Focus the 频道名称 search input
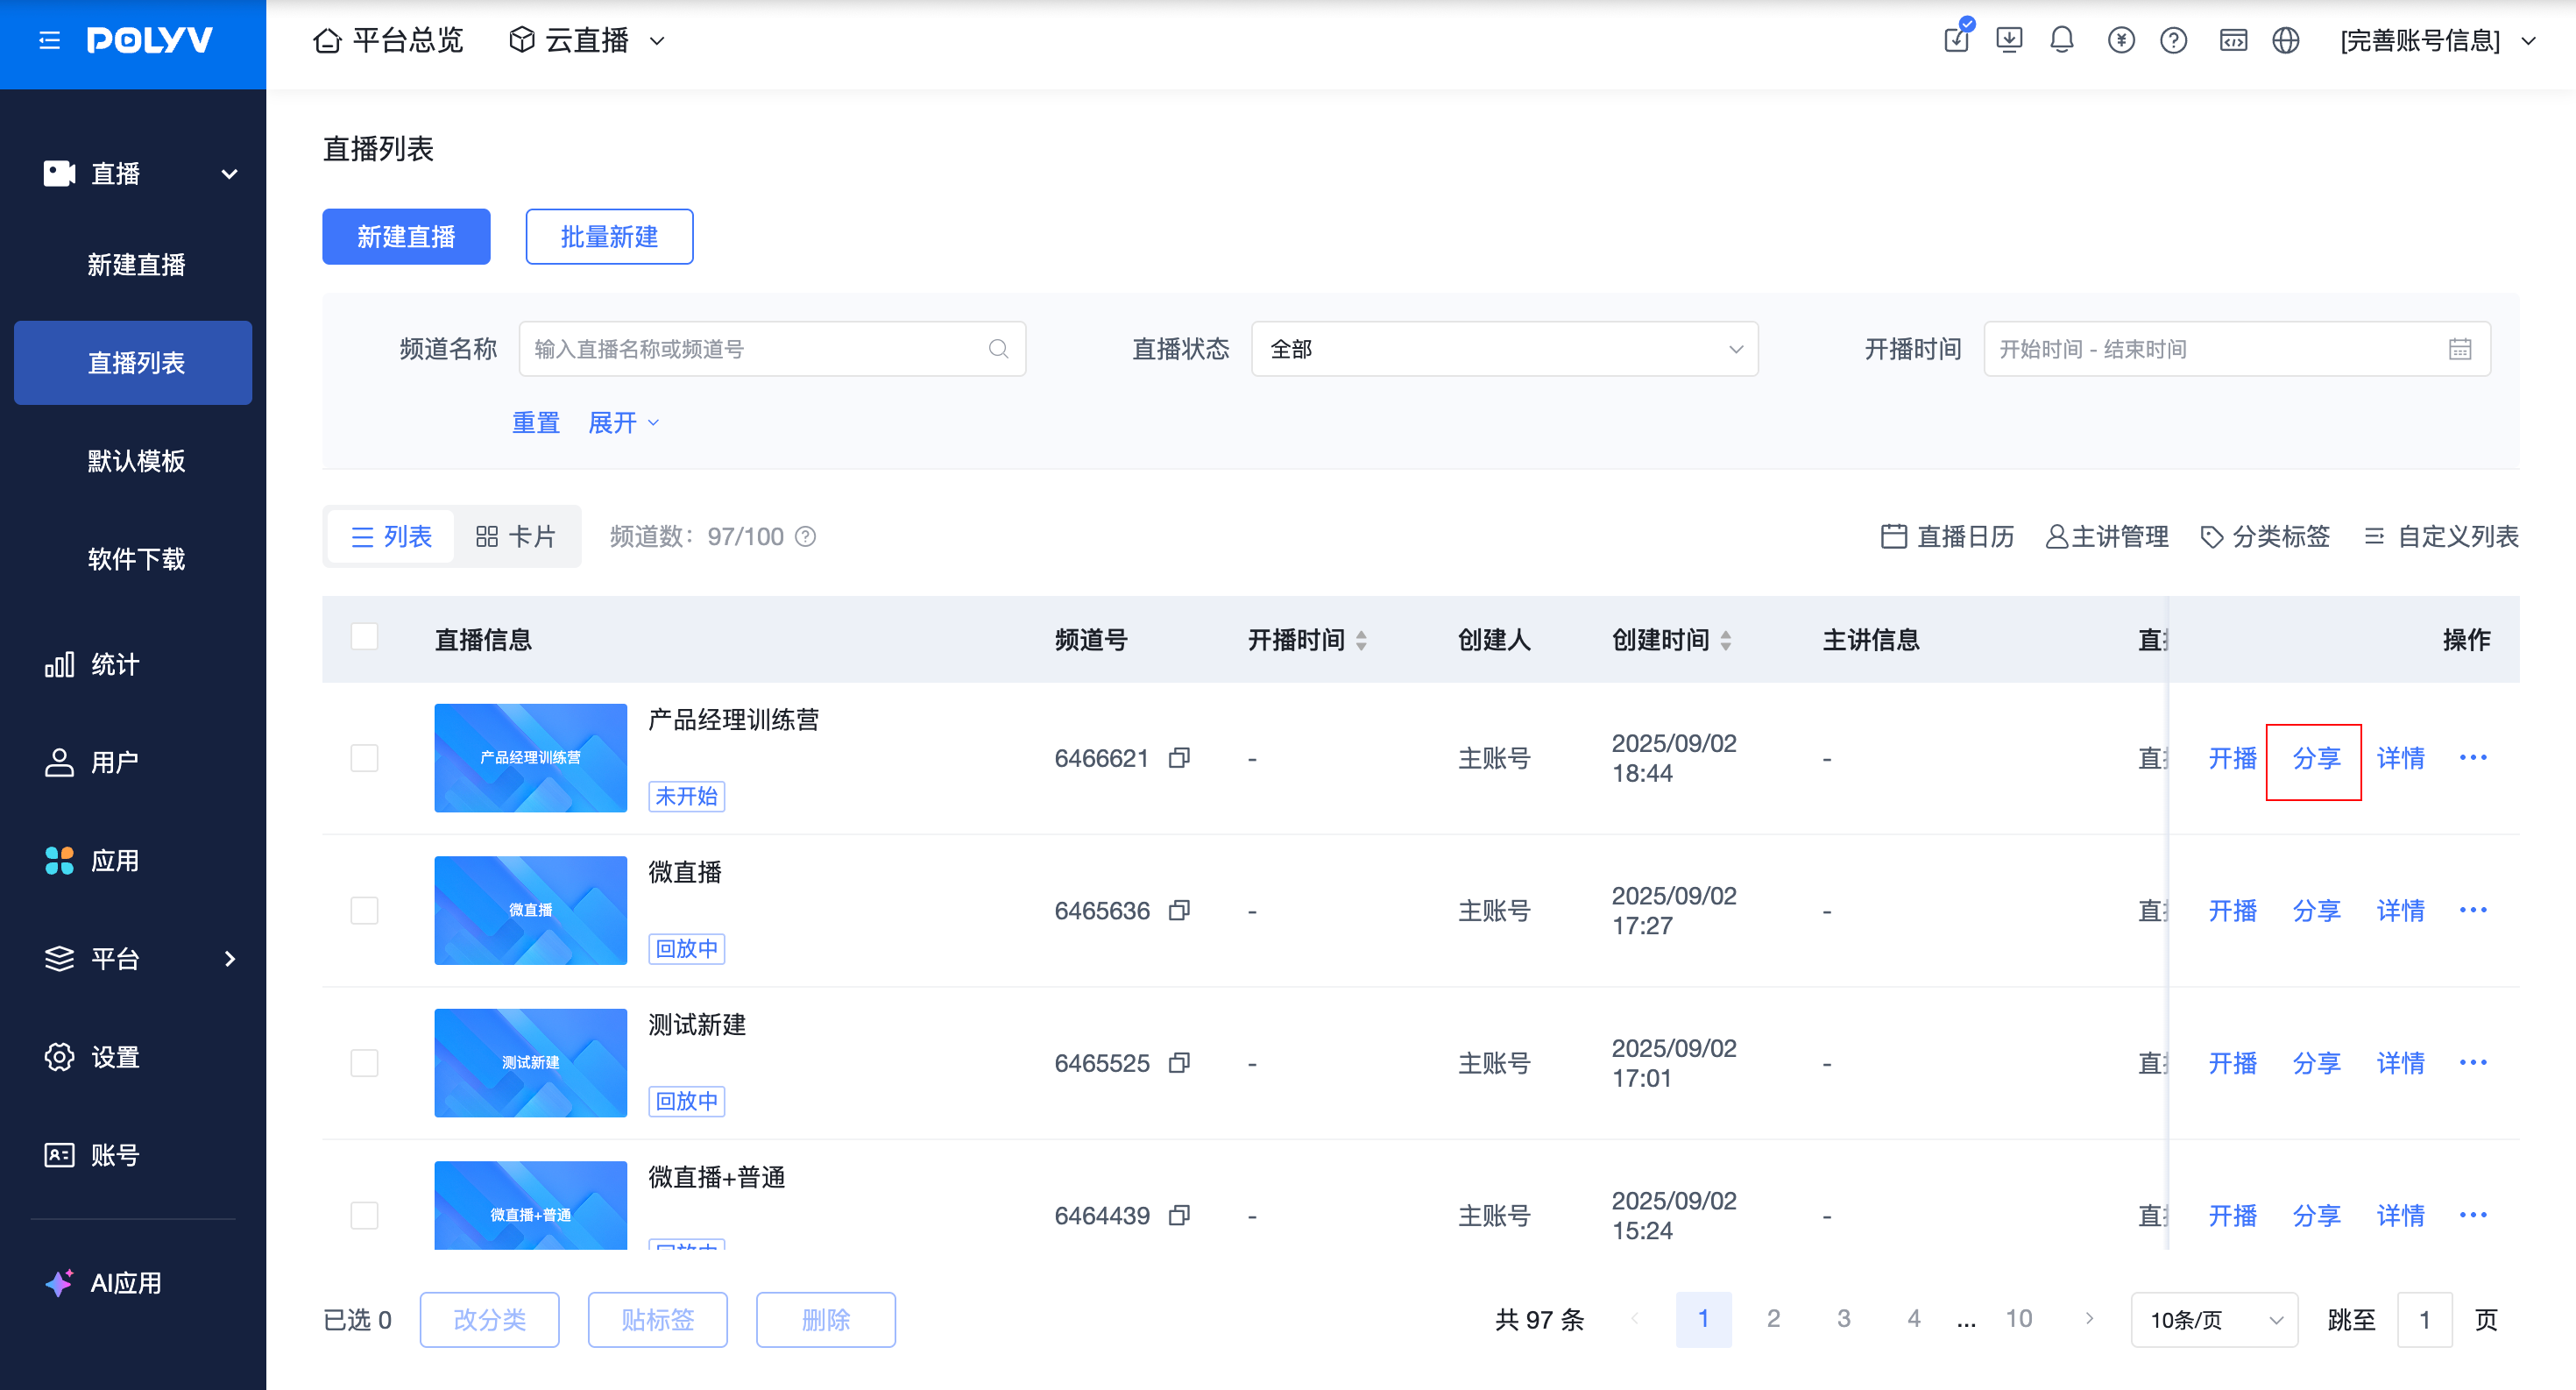2576x1390 pixels. click(x=772, y=349)
